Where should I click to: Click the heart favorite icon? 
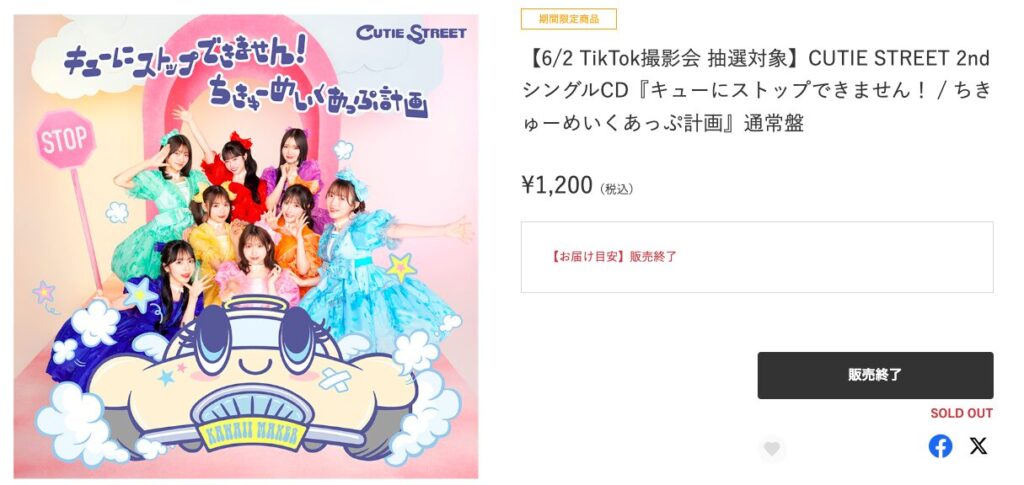click(x=772, y=449)
